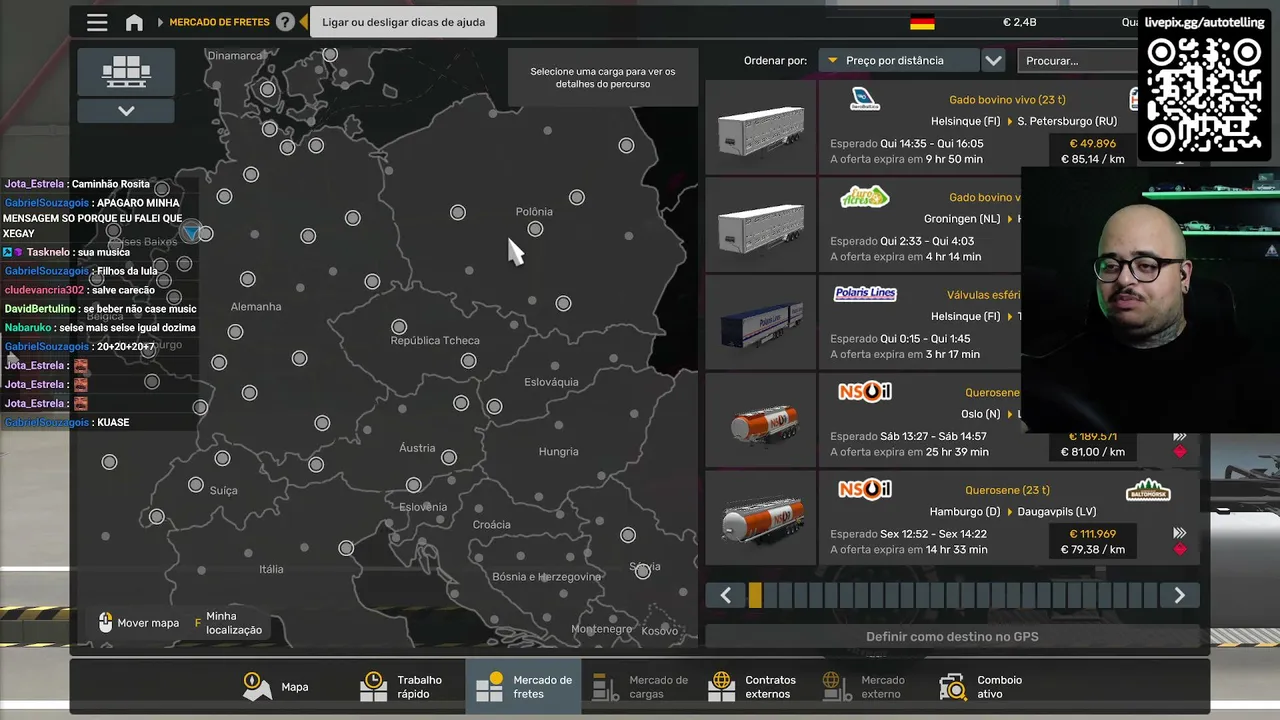This screenshot has width=1280, height=720.
Task: Focus the 'Procurar...' search field
Action: pos(1077,61)
